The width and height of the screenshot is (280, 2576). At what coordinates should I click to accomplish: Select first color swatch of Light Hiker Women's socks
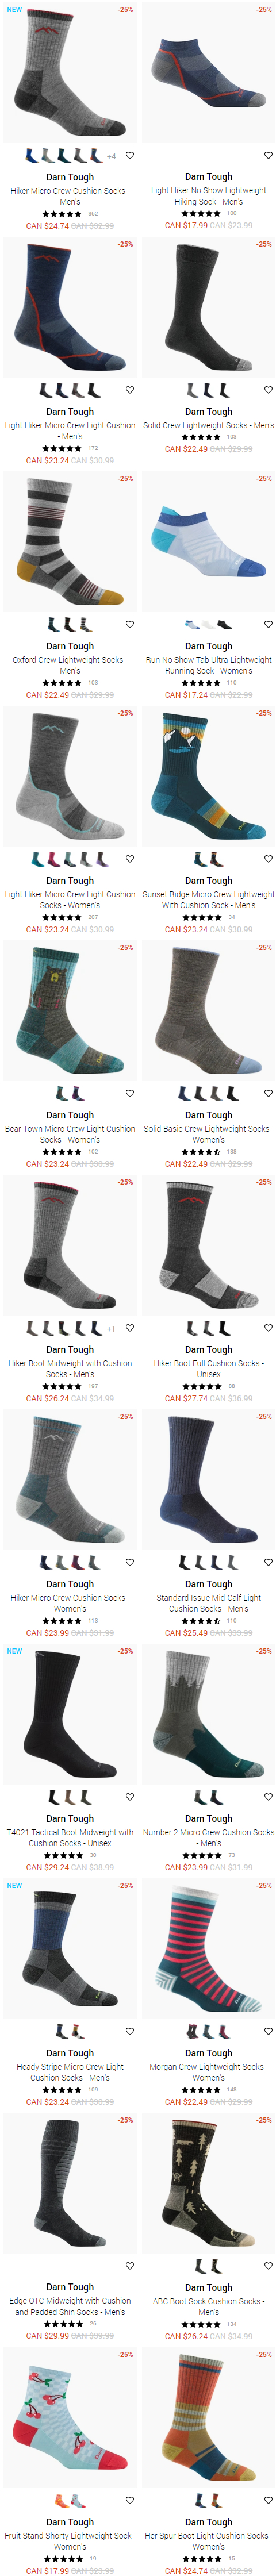[37, 859]
